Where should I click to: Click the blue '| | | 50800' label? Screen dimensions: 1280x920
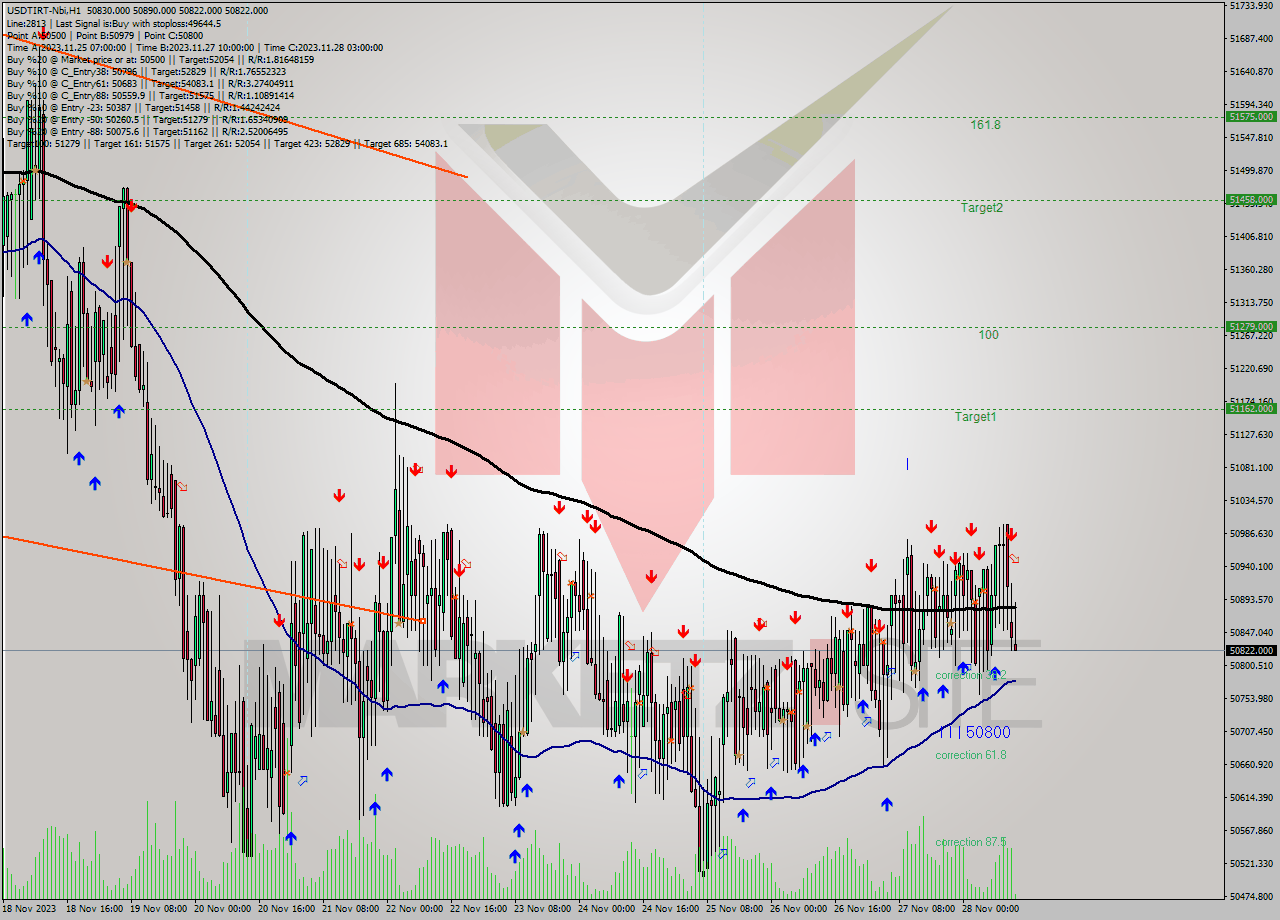click(974, 732)
